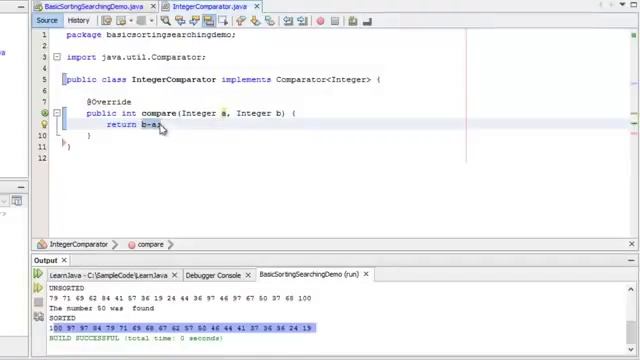Collapse the import fold on line 3
640x360 pixels.
point(57,57)
